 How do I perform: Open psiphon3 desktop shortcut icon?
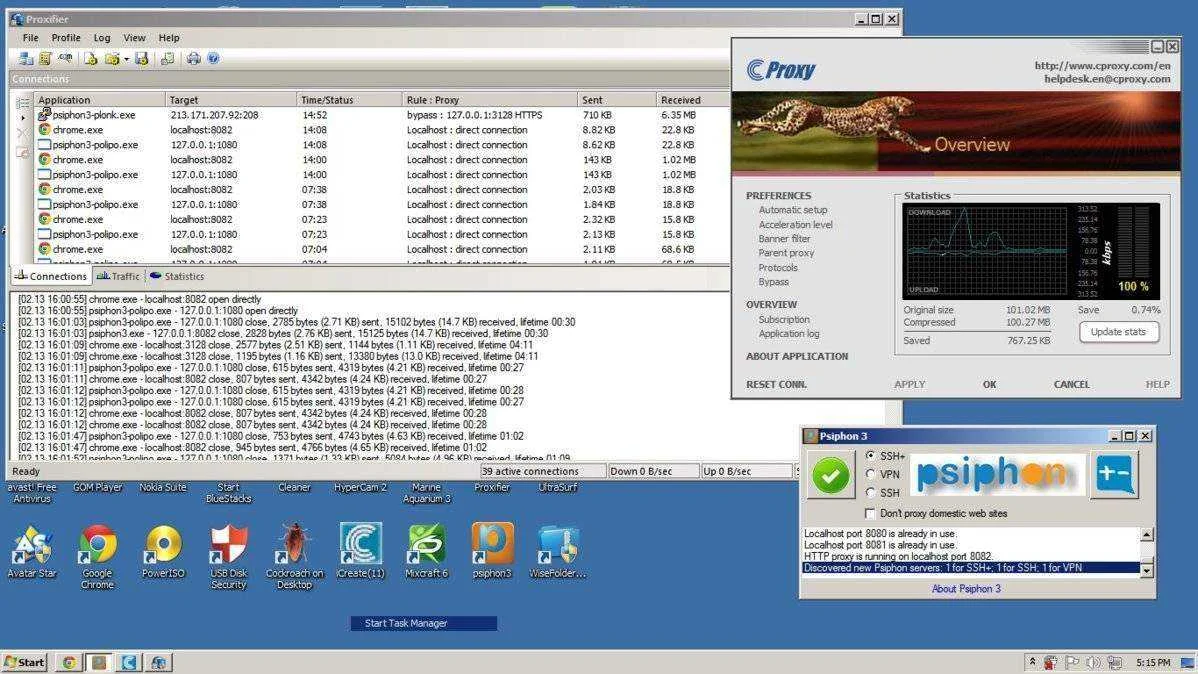coord(492,550)
